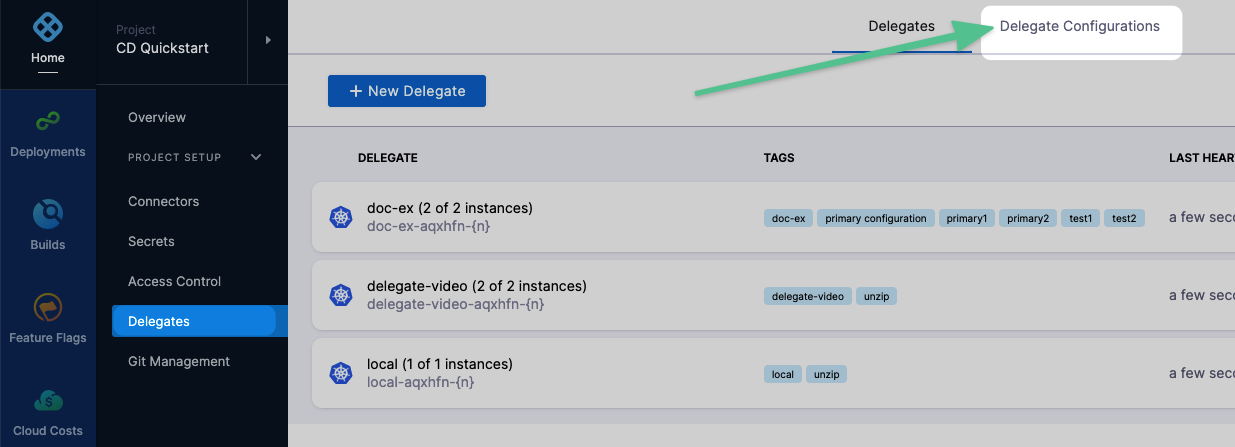1235x447 pixels.
Task: Expand project selector arrow beside CD Quickstart
Action: click(x=268, y=40)
